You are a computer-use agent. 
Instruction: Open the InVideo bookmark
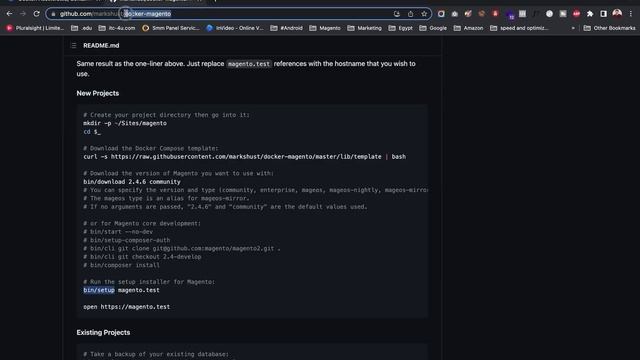click(235, 28)
